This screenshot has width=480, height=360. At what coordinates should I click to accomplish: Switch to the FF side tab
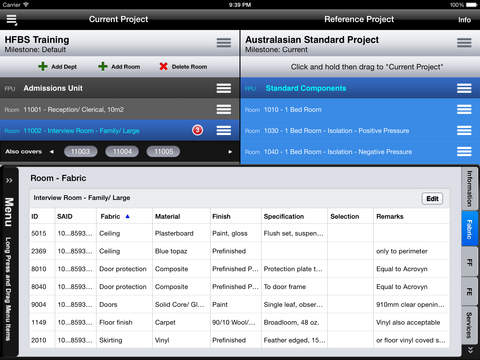coord(469,262)
